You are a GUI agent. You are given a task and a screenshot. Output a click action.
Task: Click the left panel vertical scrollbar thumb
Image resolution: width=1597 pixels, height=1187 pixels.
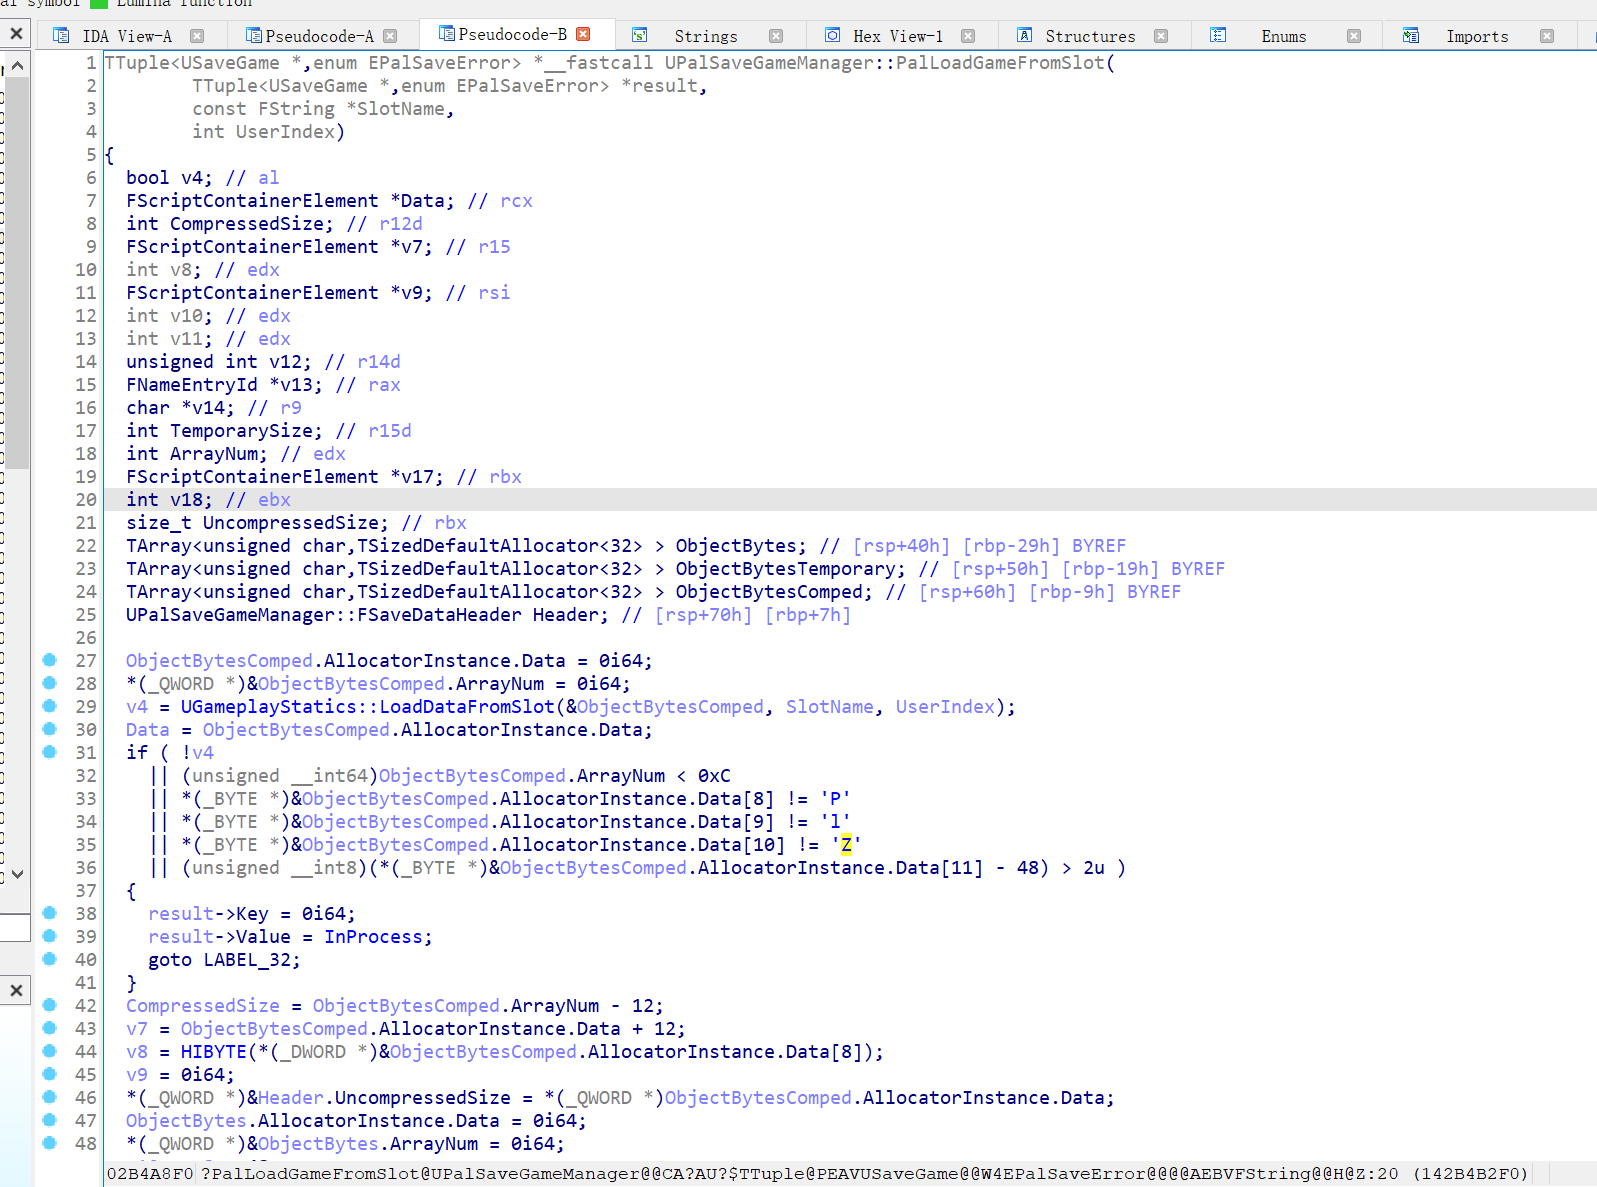click(x=17, y=273)
